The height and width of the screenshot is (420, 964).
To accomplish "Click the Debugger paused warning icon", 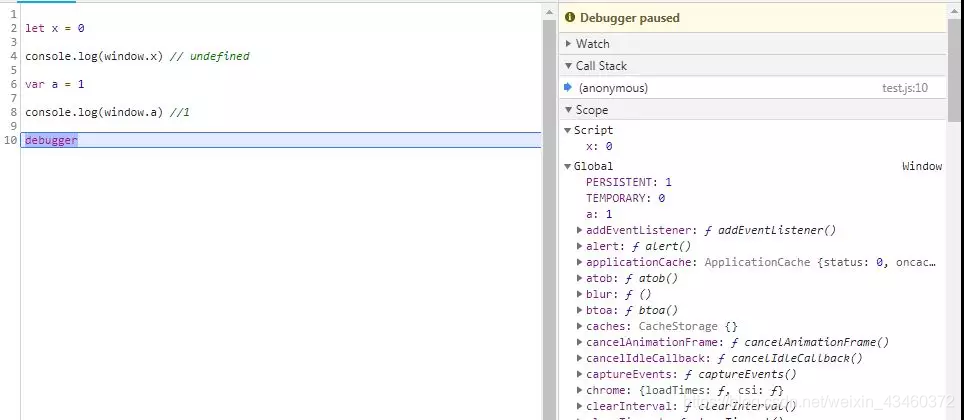I will [569, 18].
